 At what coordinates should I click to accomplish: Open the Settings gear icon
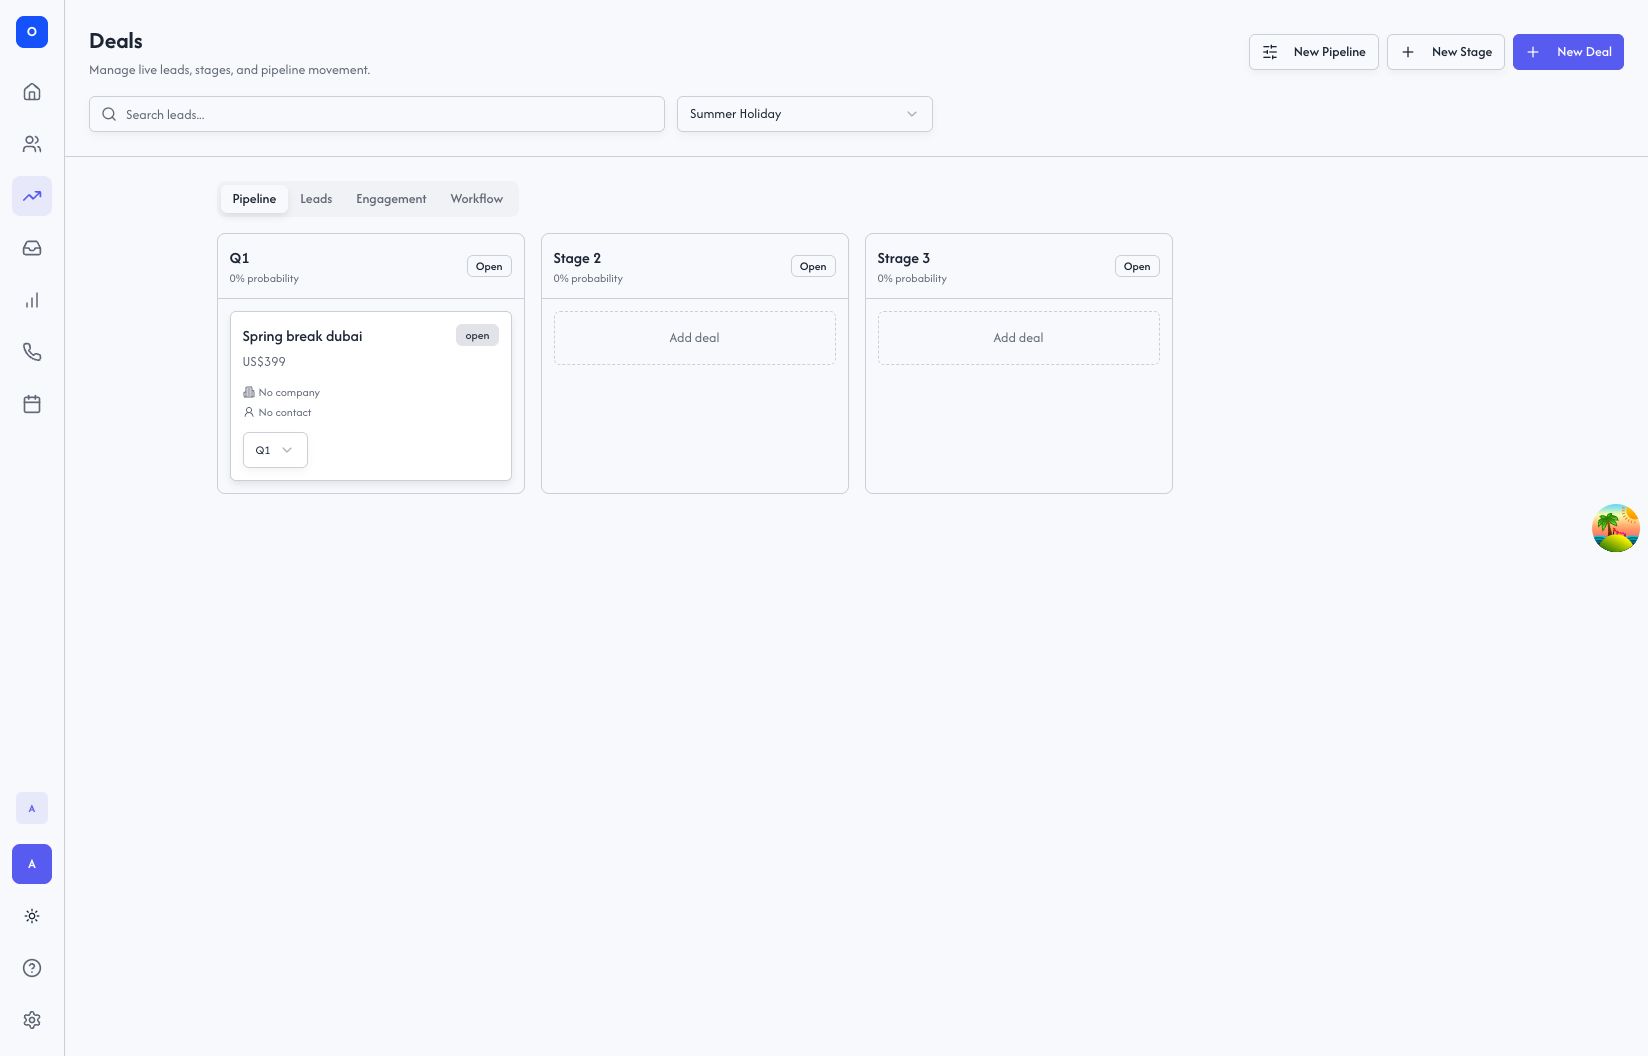click(32, 1020)
